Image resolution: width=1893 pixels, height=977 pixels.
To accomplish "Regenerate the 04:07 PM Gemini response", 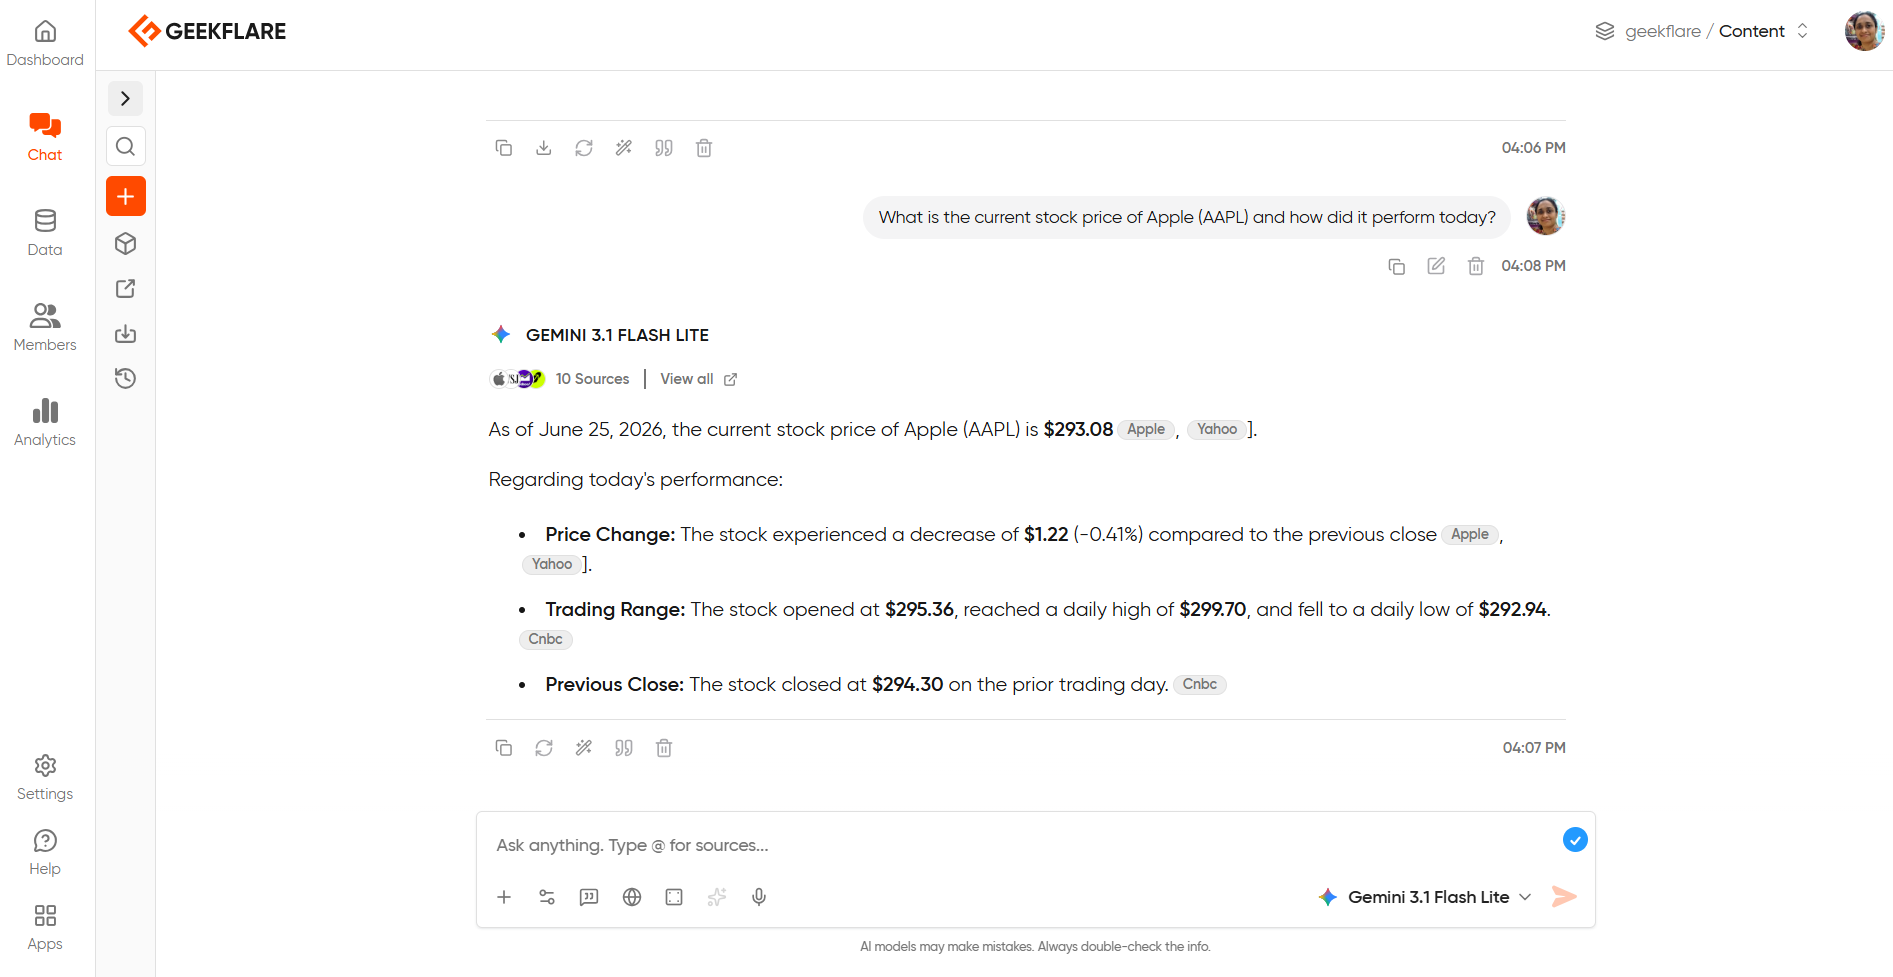I will tap(544, 748).
